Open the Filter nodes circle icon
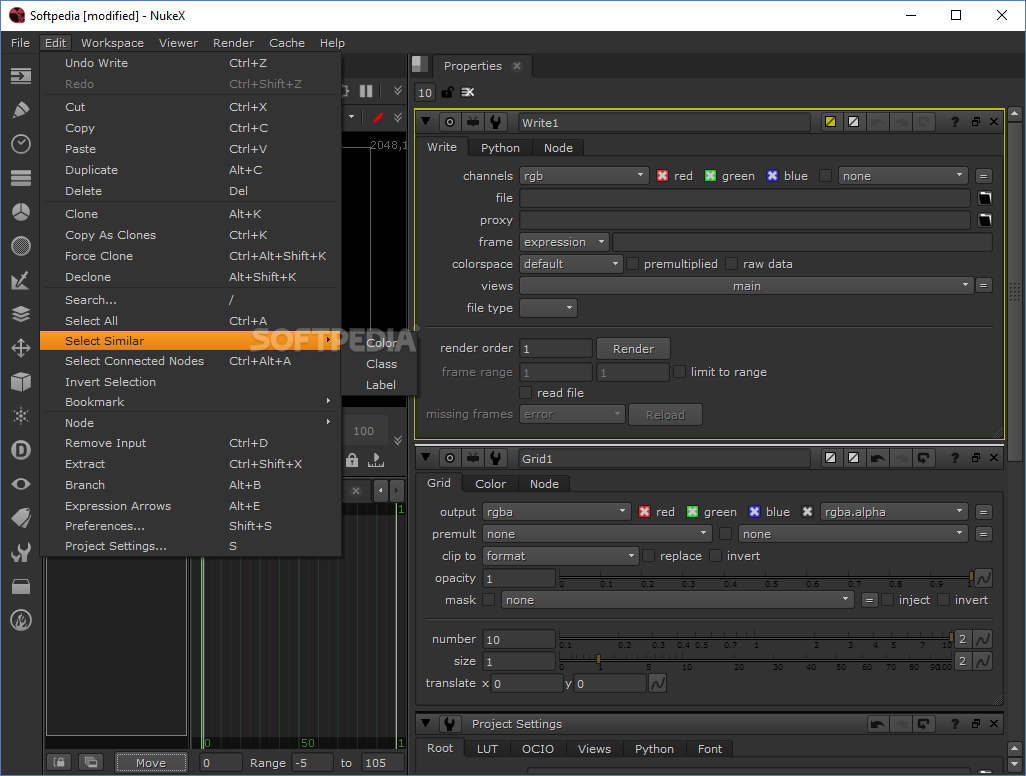Screen dimensions: 1026x776 [x=21, y=246]
